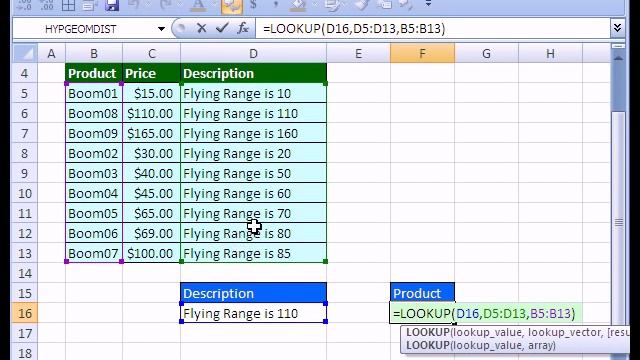Select cell containing Boom08

coord(94,113)
